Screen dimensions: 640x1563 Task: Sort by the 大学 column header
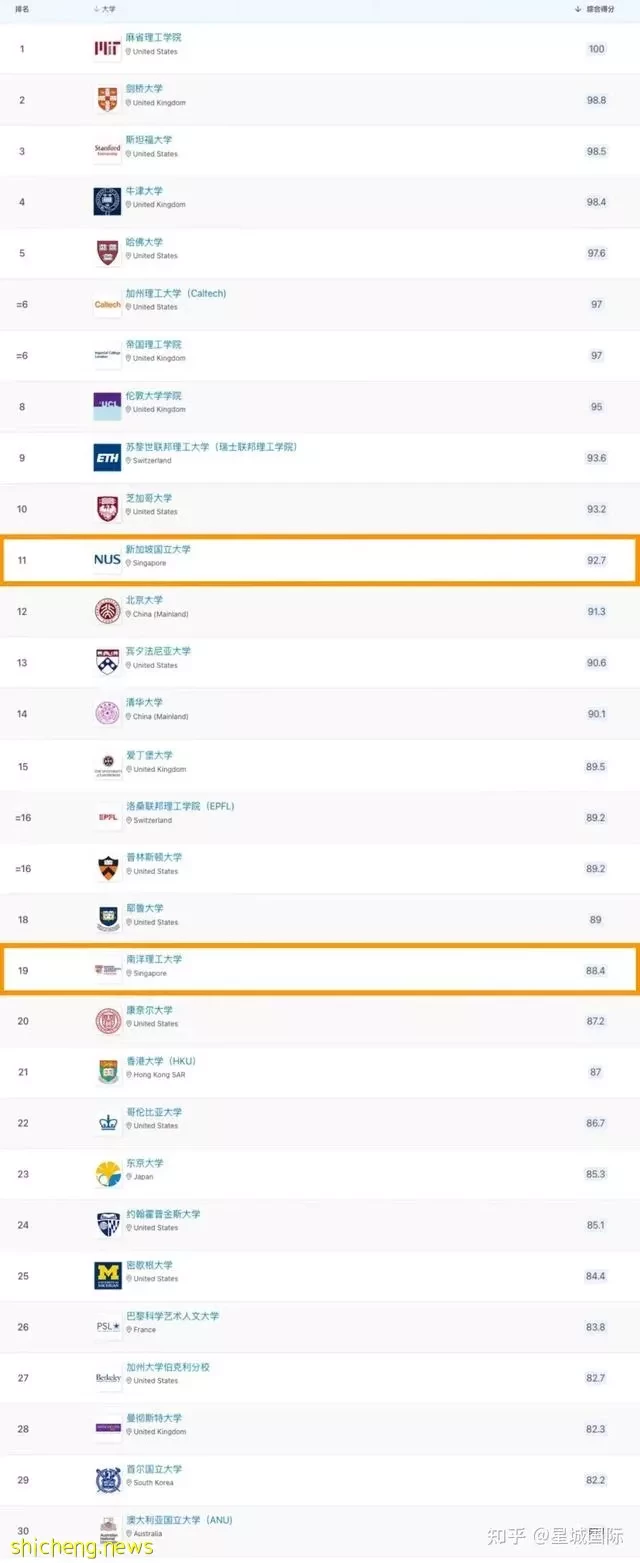pyautogui.click(x=104, y=8)
